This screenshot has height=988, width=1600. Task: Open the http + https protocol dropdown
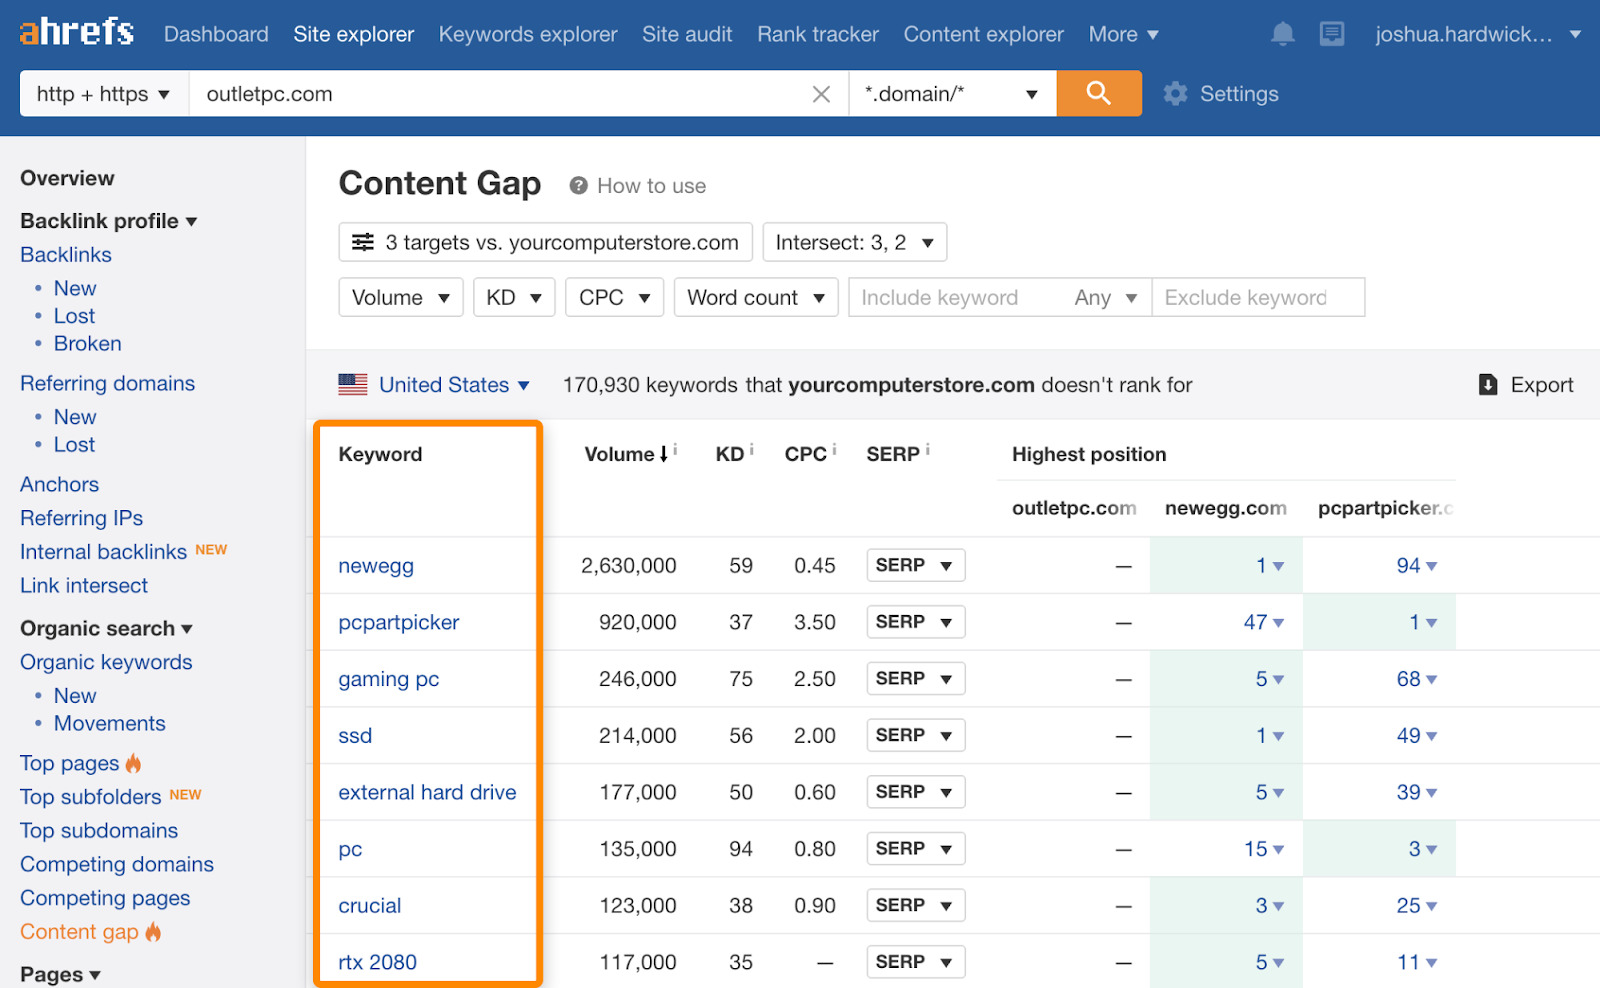point(104,94)
